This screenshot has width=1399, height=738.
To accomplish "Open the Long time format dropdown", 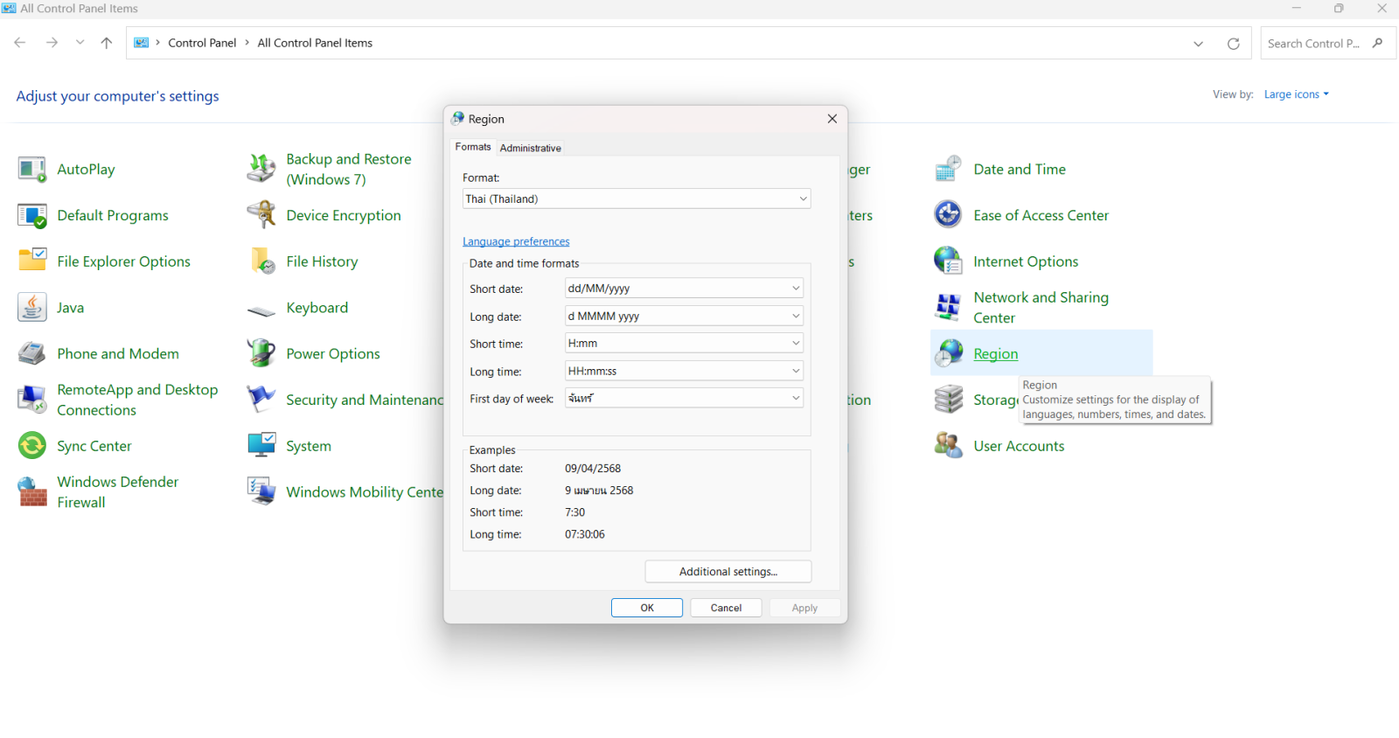I will [684, 371].
